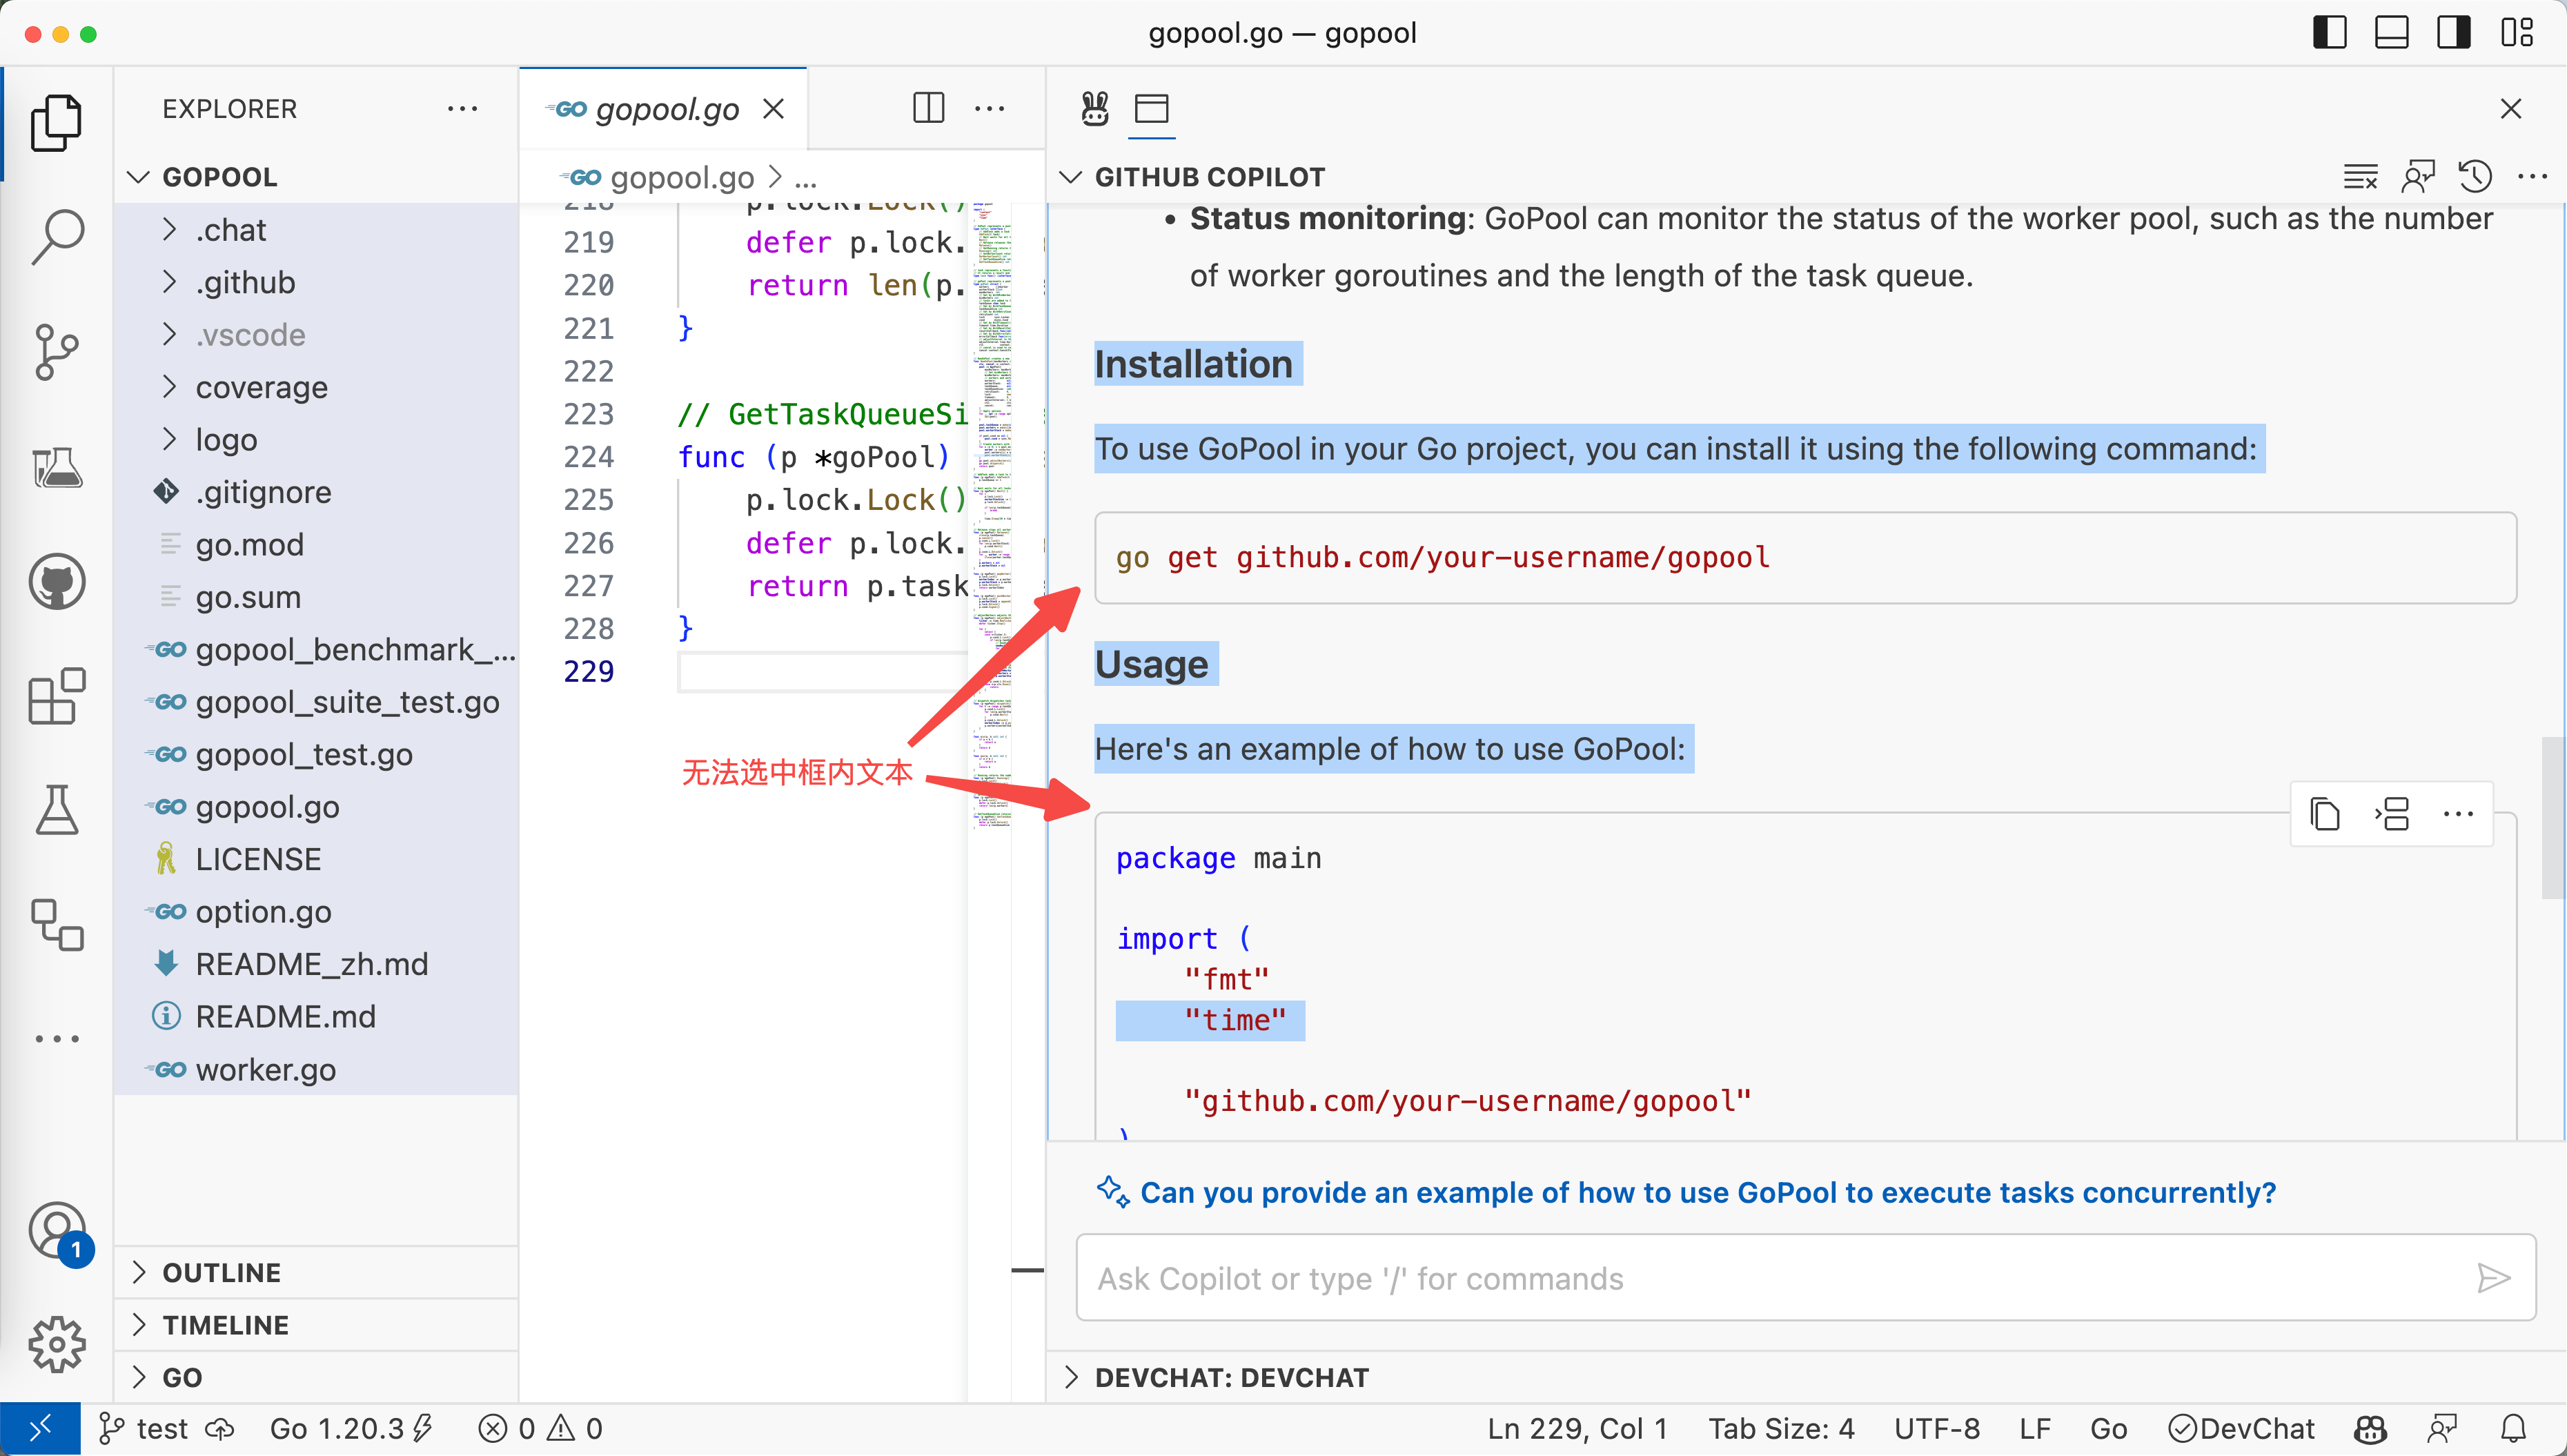Toggle secondary side bar visibility
The image size is (2567, 1456).
pyautogui.click(x=2453, y=33)
